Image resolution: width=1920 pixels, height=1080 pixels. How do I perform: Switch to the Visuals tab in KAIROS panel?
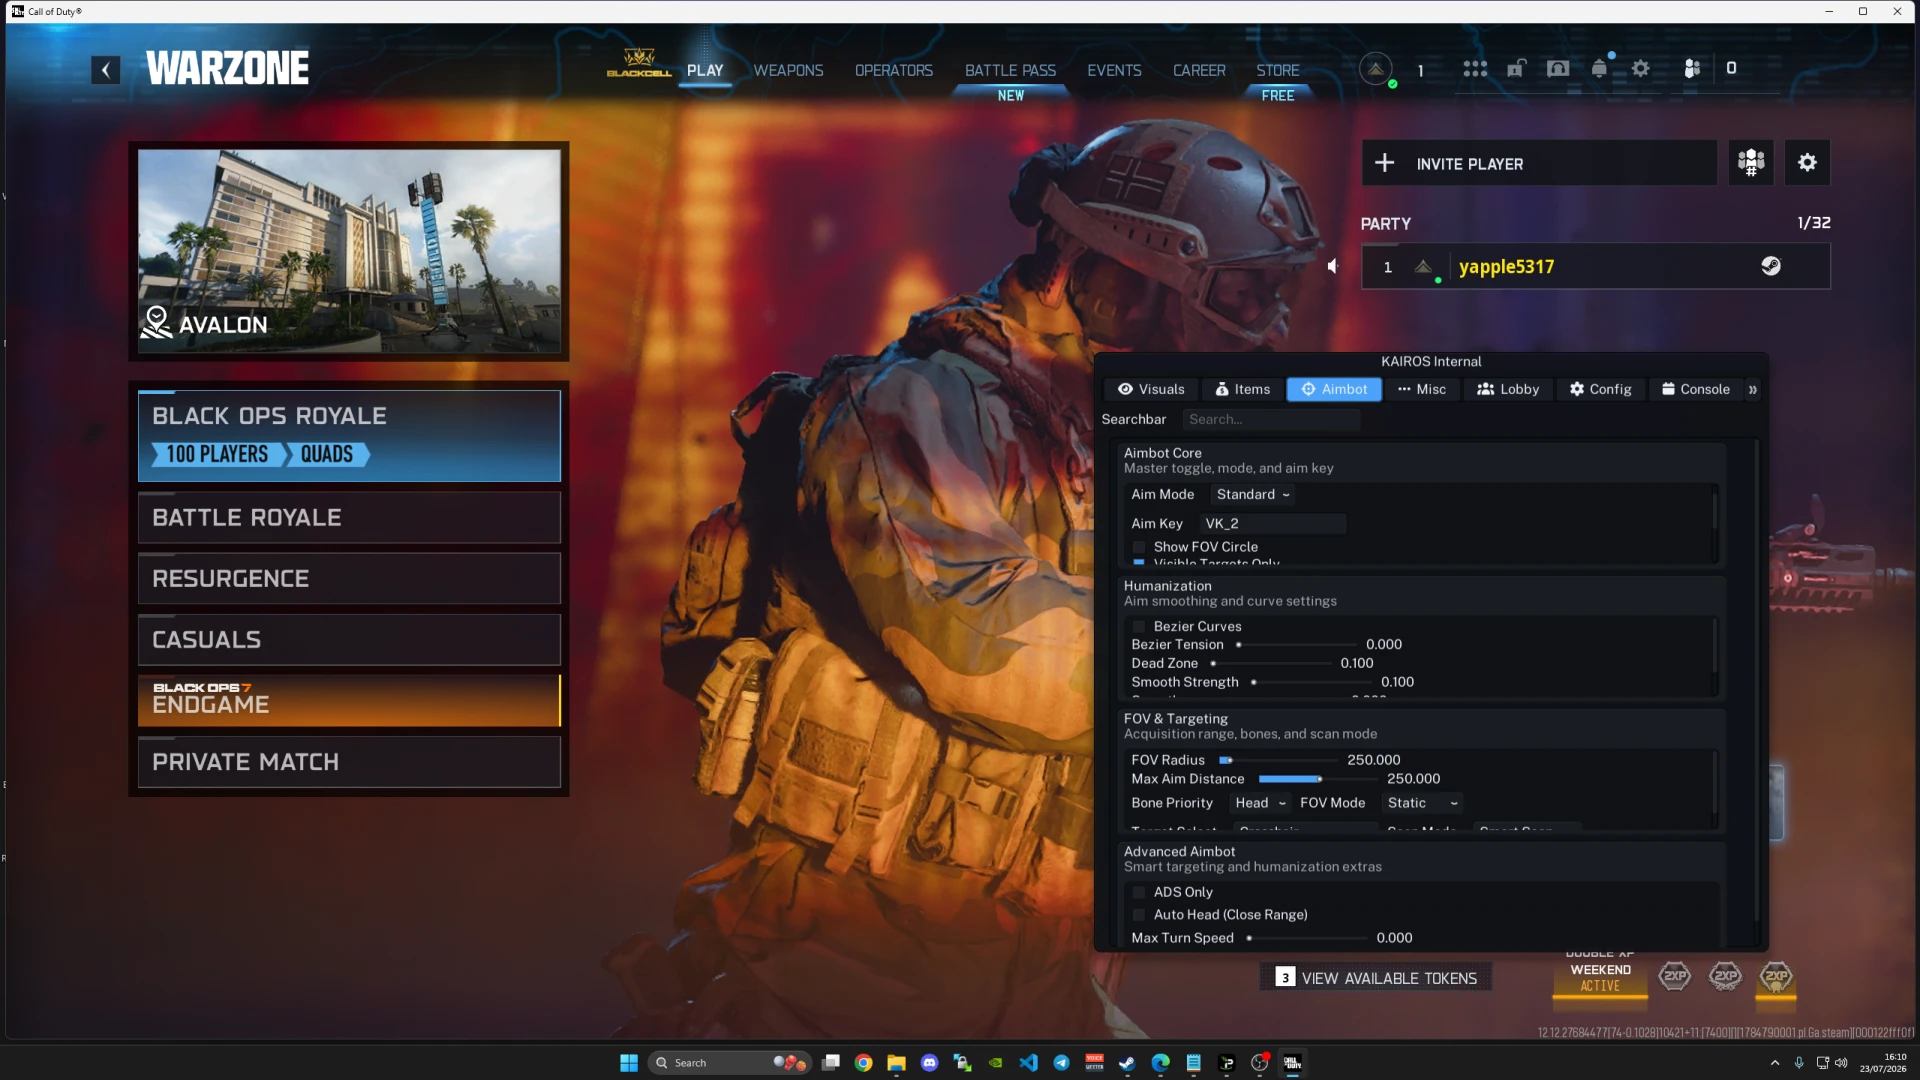(1151, 390)
